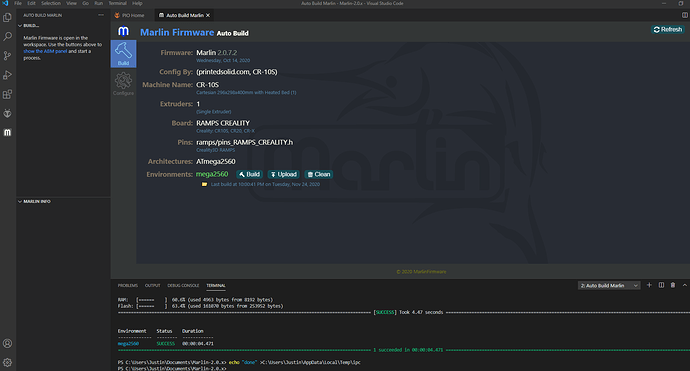Open the Terminal menu

click(x=117, y=3)
